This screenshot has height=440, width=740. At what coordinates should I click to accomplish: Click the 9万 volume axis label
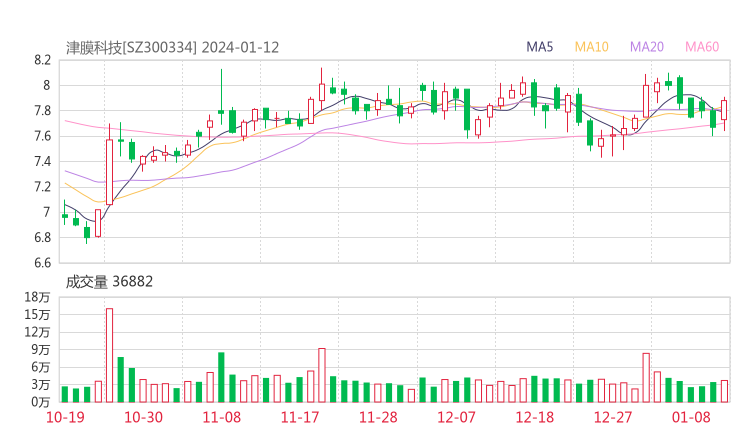(x=41, y=350)
